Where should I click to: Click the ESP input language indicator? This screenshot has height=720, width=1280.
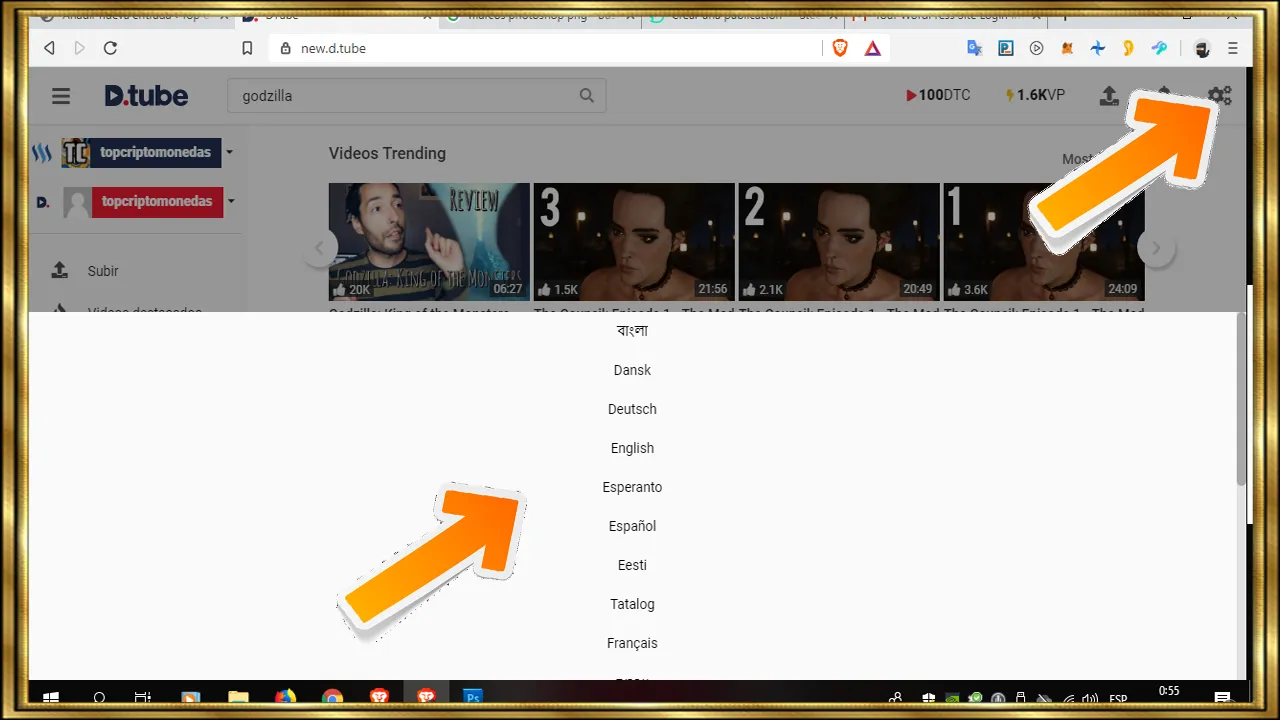pyautogui.click(x=1118, y=698)
